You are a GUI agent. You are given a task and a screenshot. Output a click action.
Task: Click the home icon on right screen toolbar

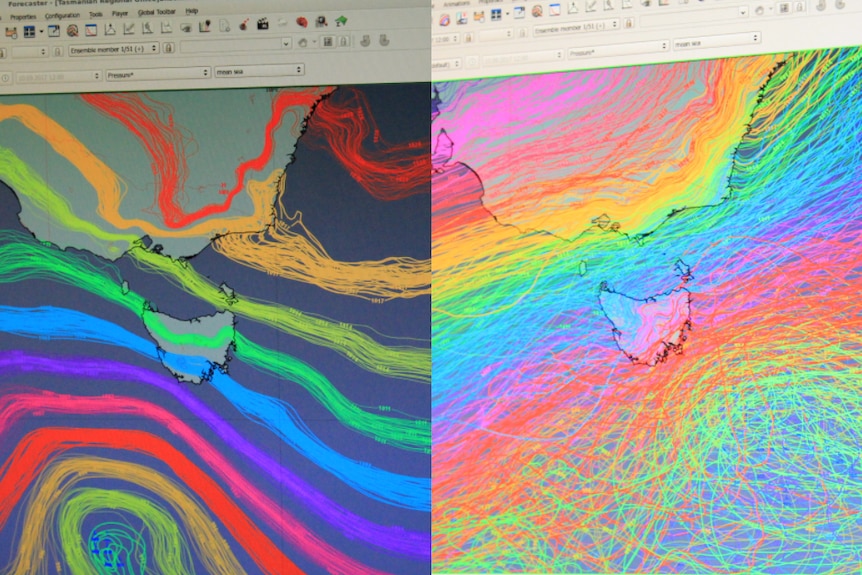pos(760,10)
